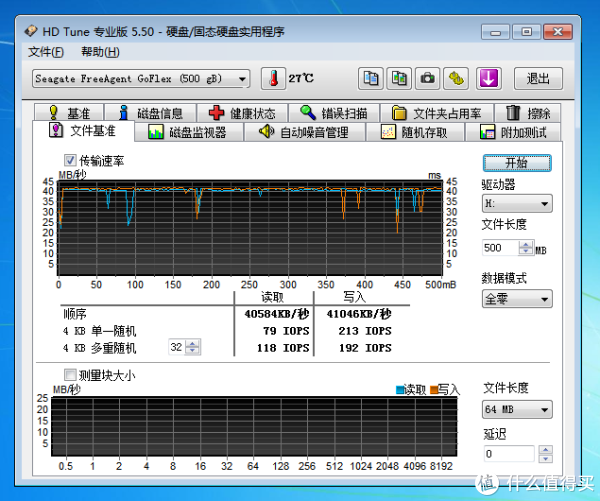
Task: Click the orange 写入 legend swatch
Action: coord(434,390)
